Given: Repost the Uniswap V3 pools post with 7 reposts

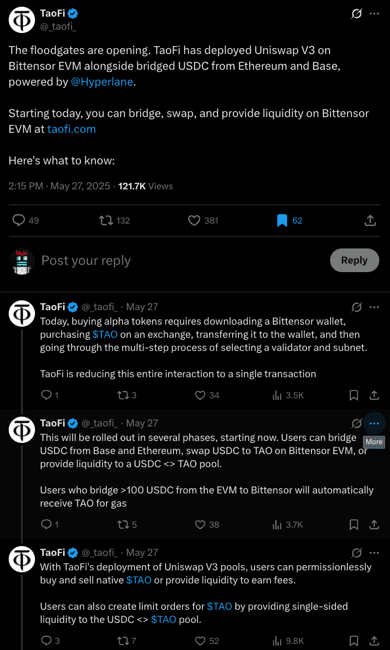Looking at the screenshot, I should point(123,641).
